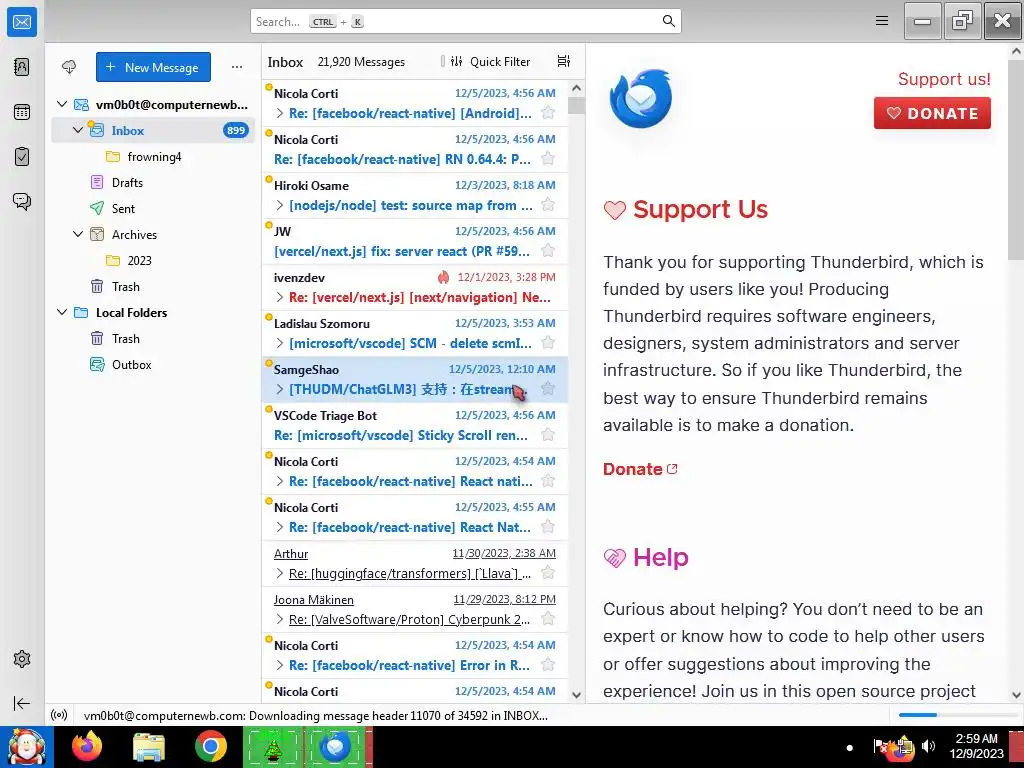Open folder pane options ellipsis
The image size is (1024, 768).
point(236,67)
